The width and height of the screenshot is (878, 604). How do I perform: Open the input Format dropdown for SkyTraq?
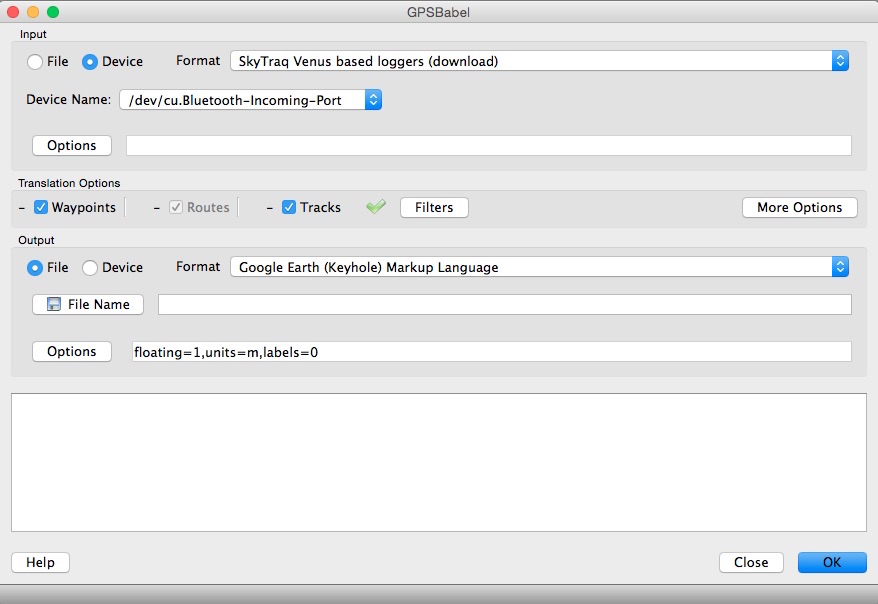(539, 61)
